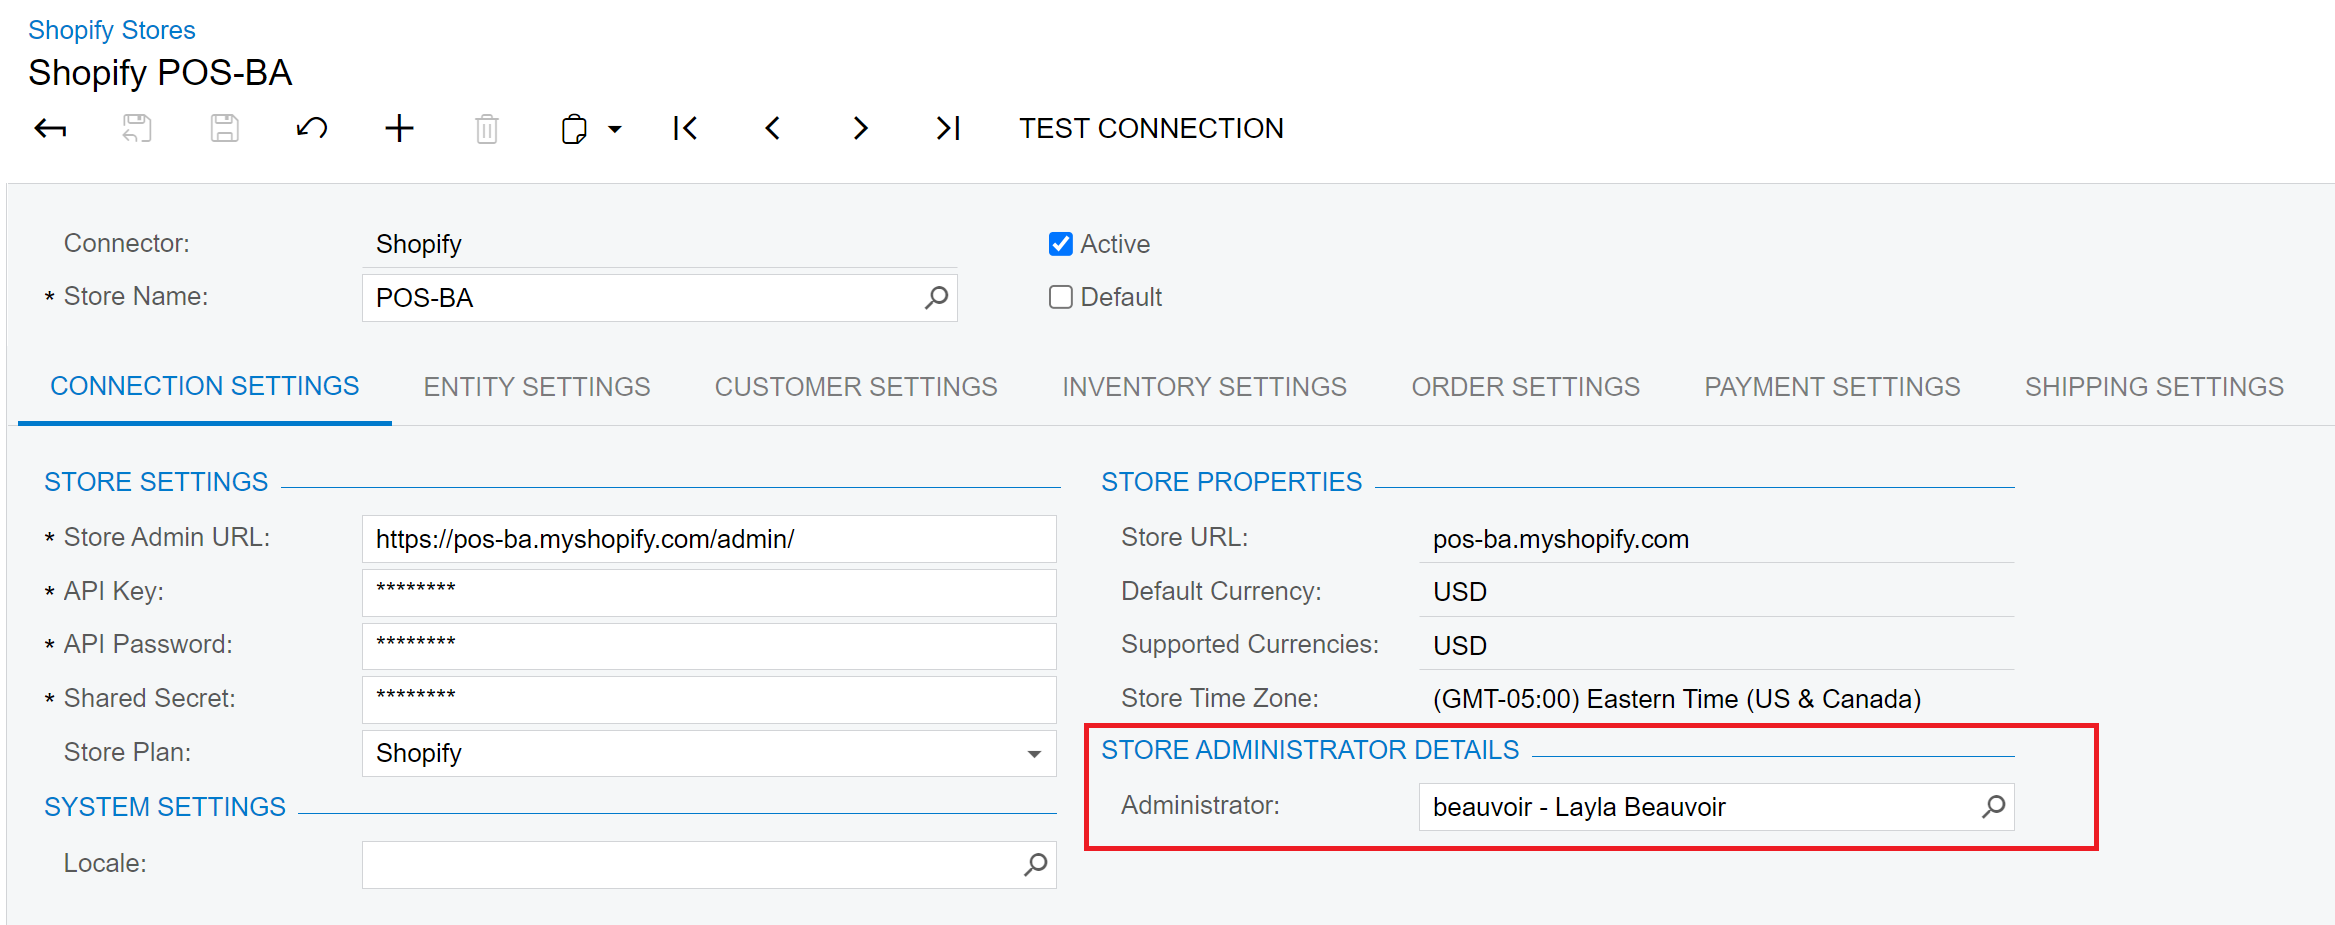
Task: Click Administrator field beauvoir - Layla Beauvoir
Action: click(1716, 807)
